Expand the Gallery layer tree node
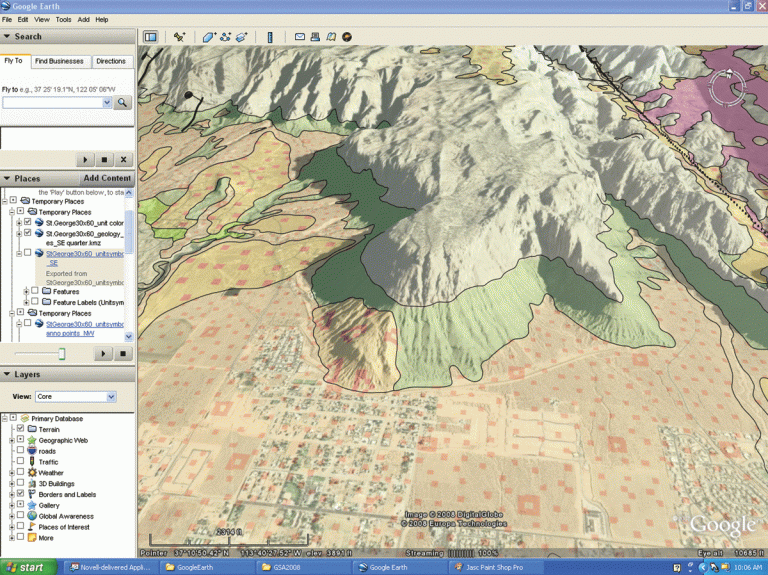 point(12,505)
